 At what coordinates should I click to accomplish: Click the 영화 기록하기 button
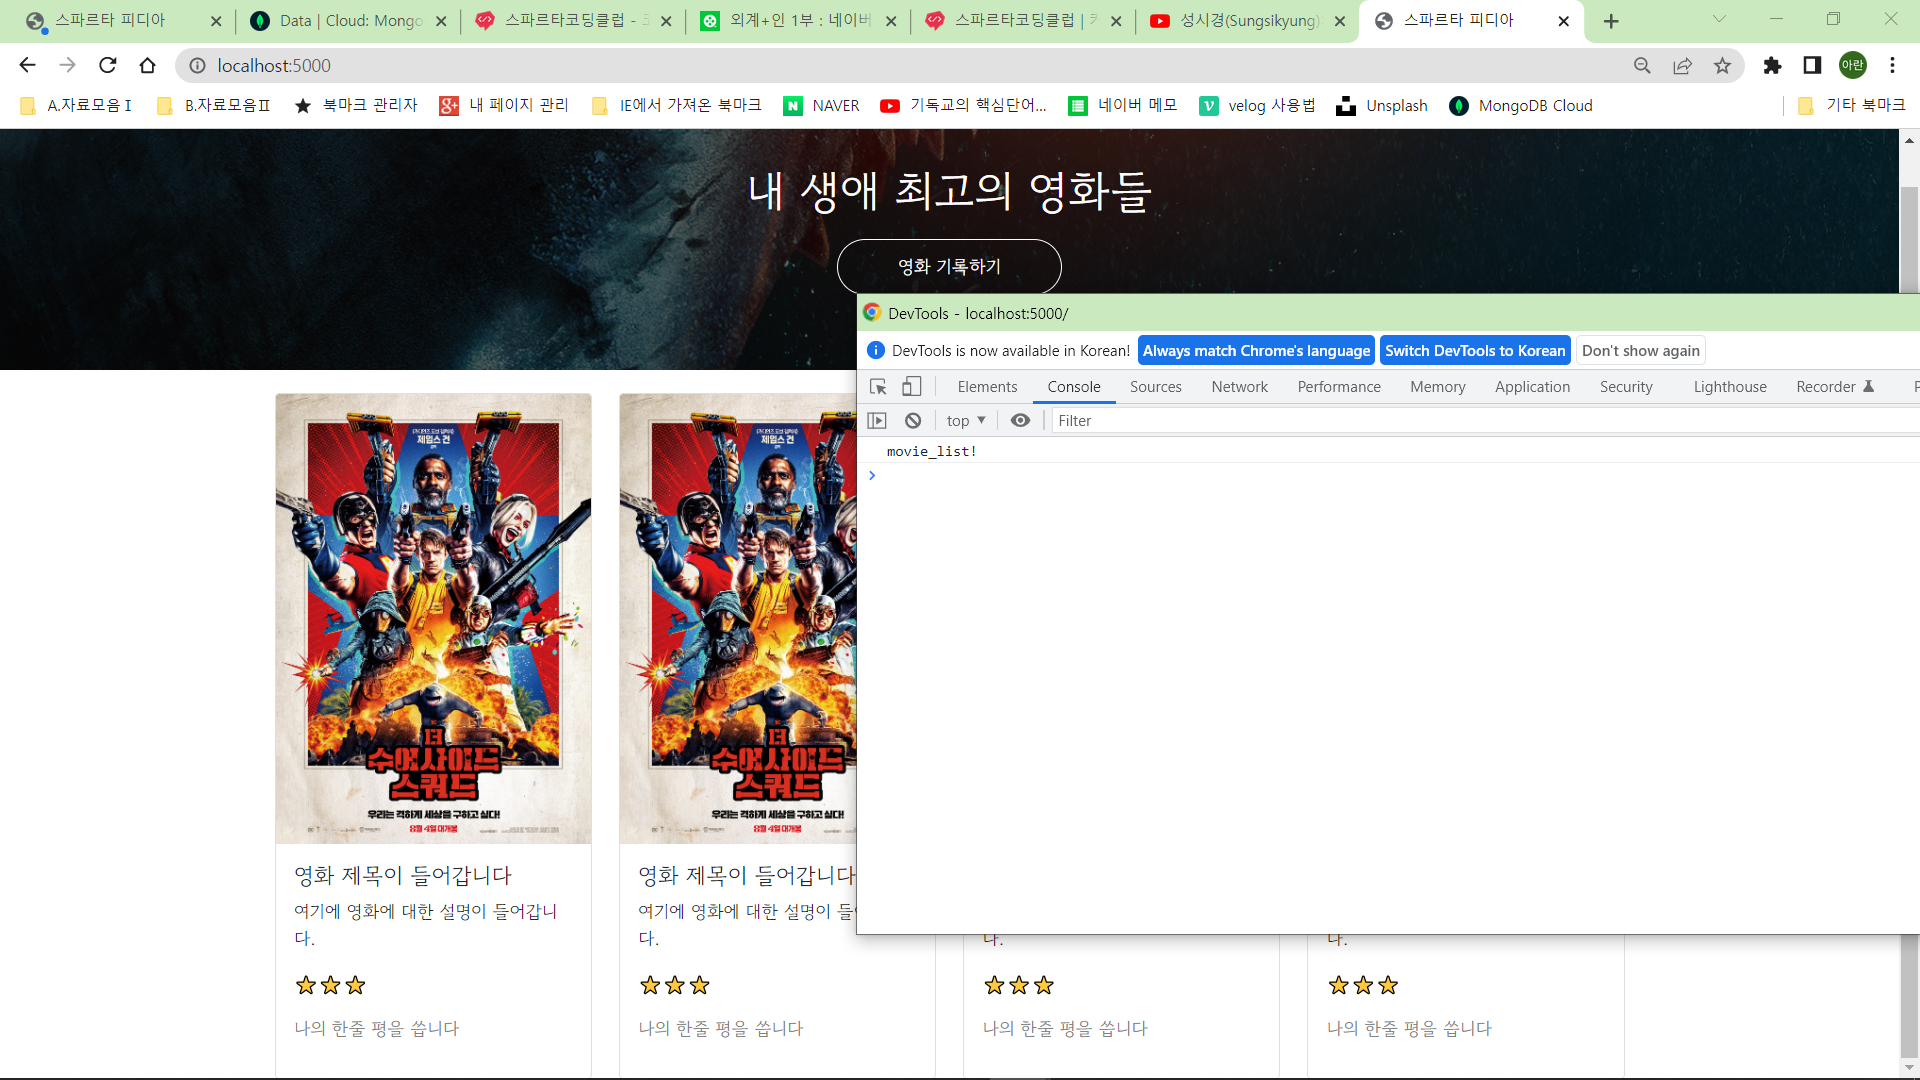coord(949,267)
